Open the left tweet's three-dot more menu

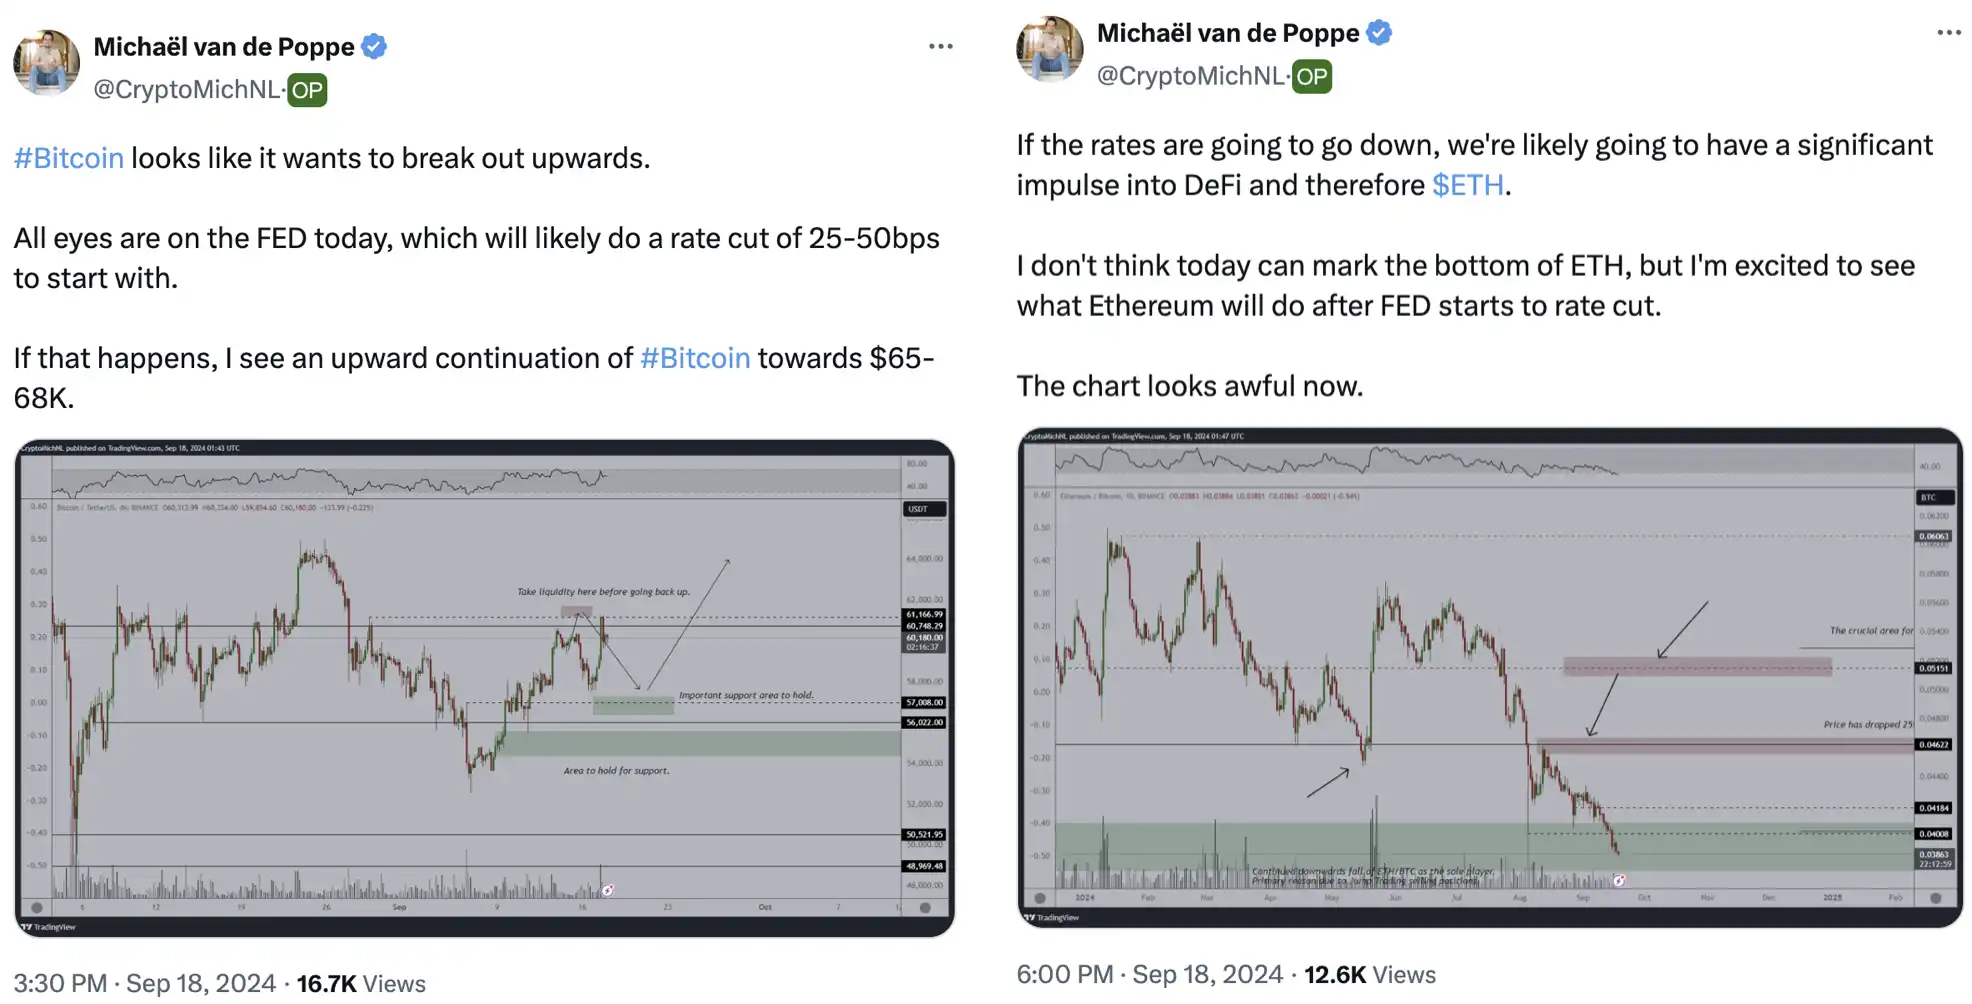(940, 47)
